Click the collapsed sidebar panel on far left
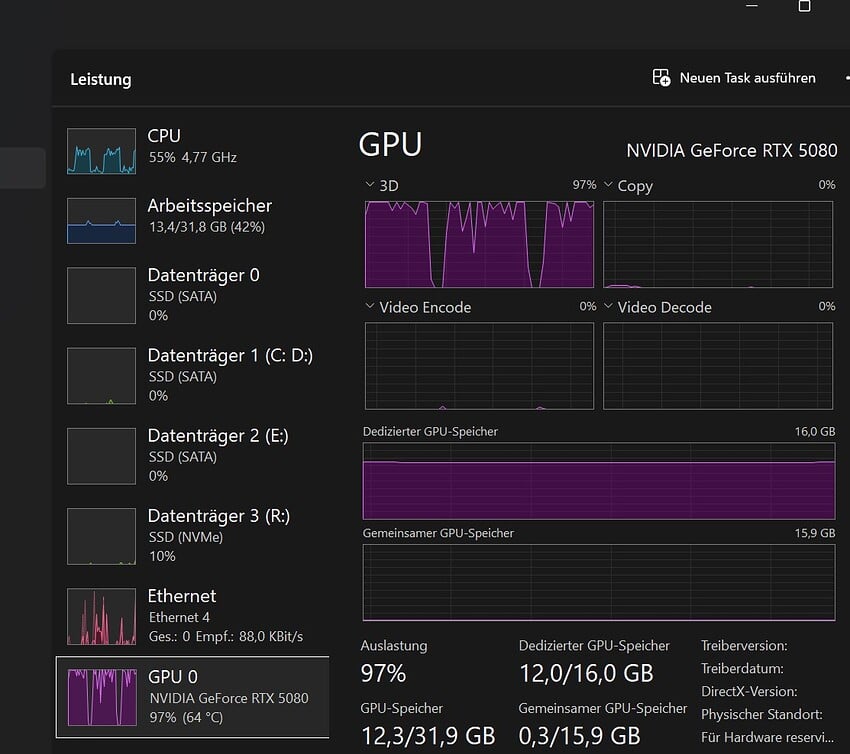Viewport: 850px width, 754px height. pos(22,167)
